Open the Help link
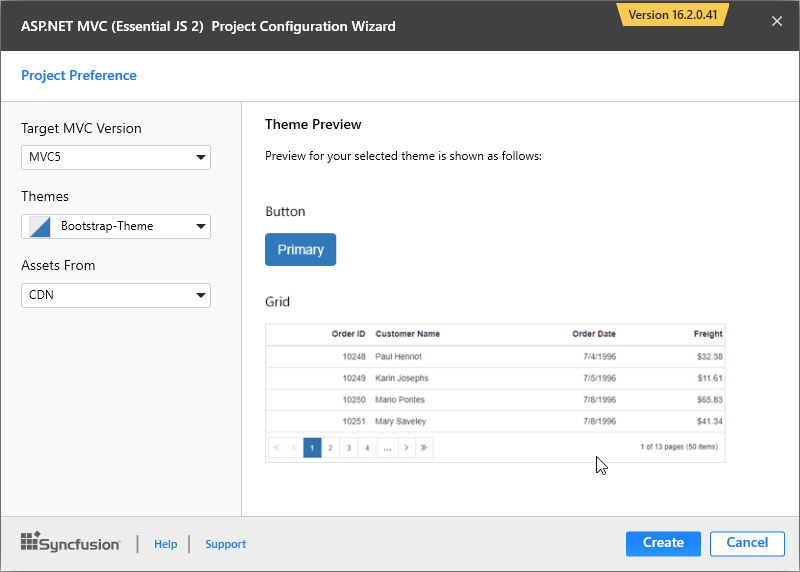This screenshot has width=800, height=572. (x=165, y=544)
